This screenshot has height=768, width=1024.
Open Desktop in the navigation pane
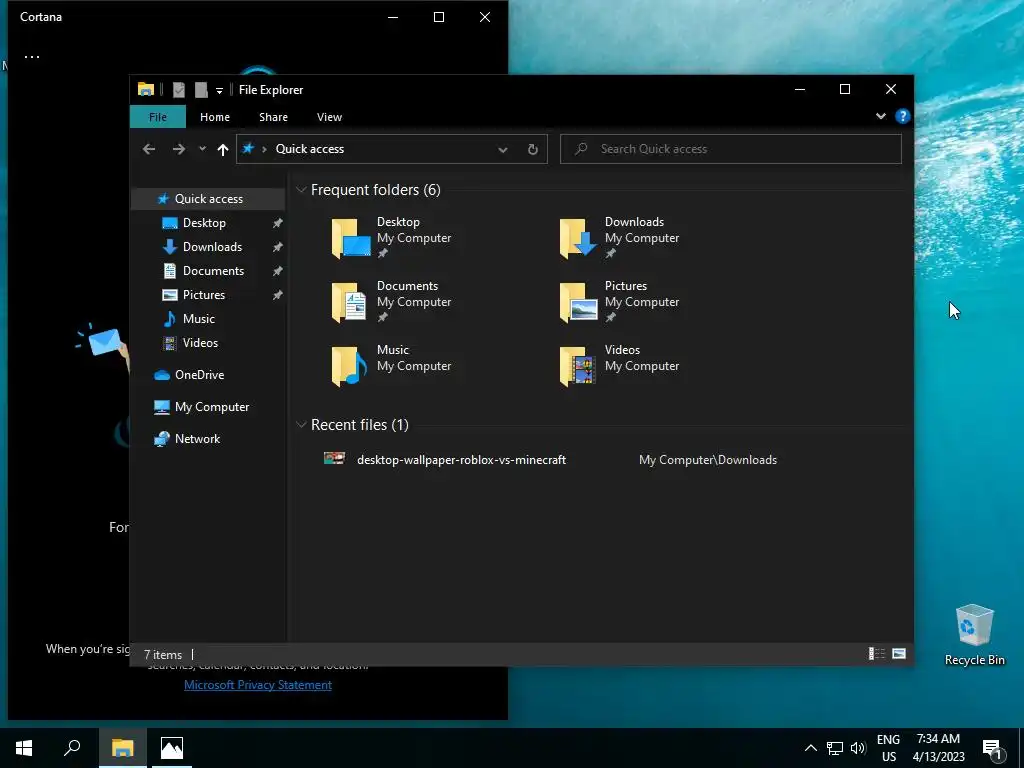click(x=204, y=223)
